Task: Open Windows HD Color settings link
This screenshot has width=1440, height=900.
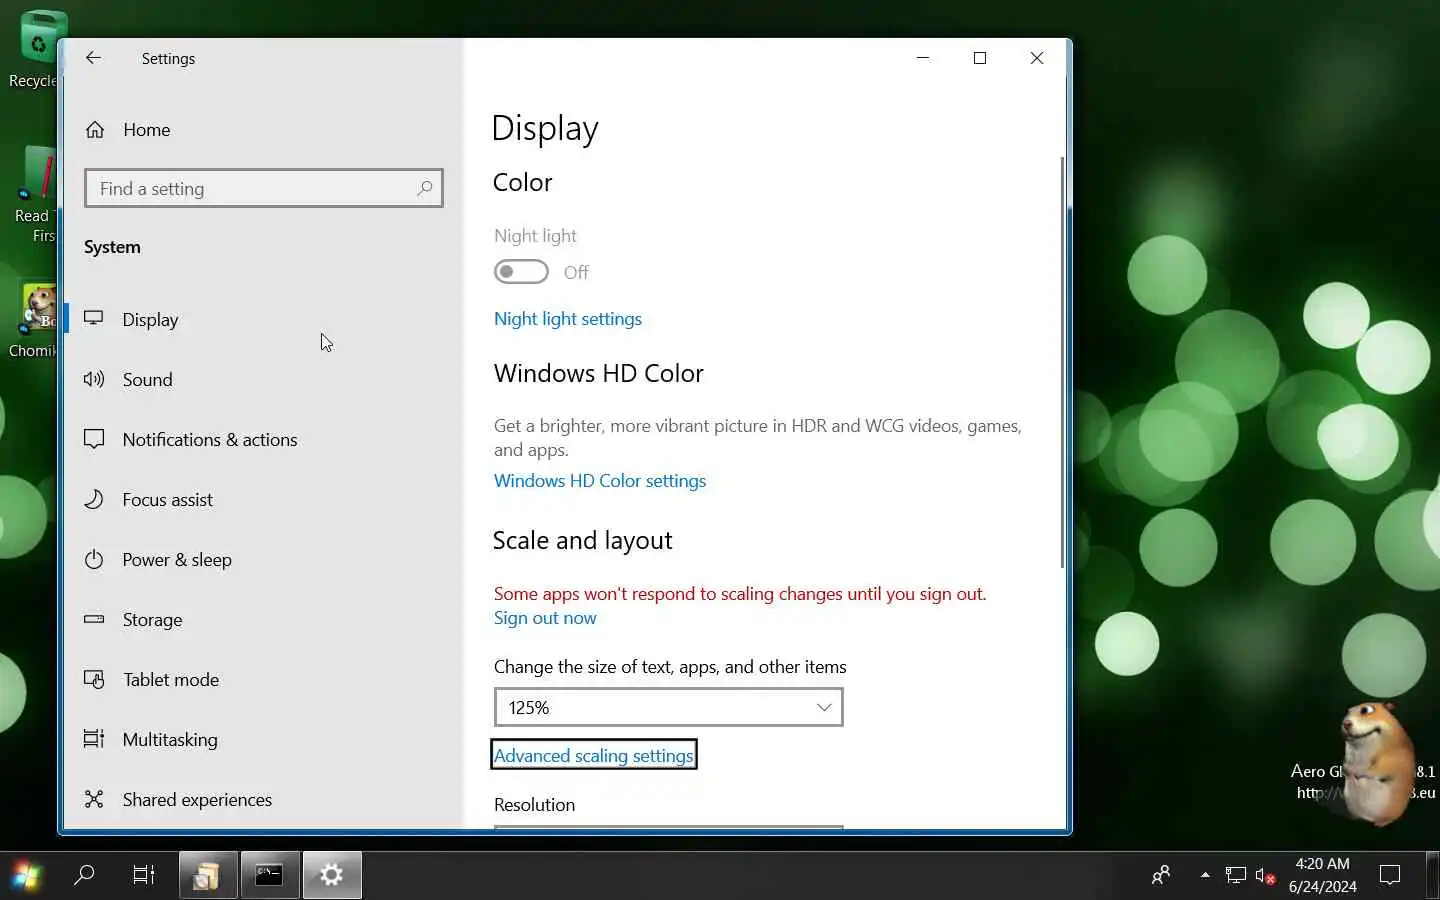Action: [600, 480]
